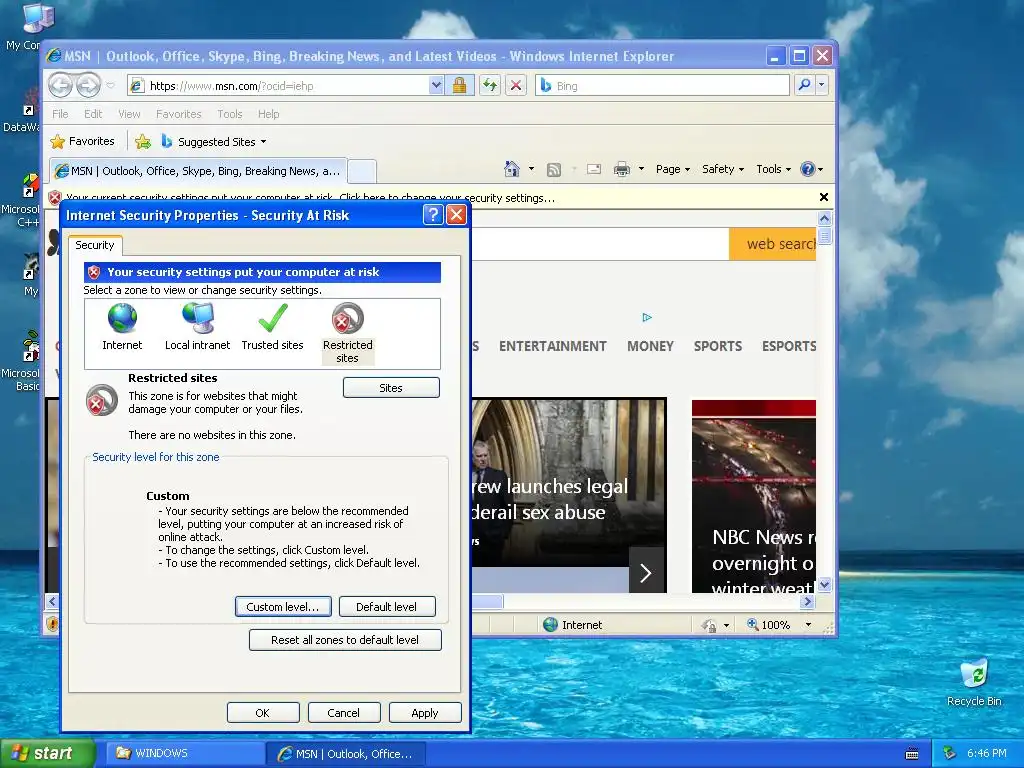The image size is (1024, 768).
Task: Open the Home button dropdown arrow
Action: point(531,169)
